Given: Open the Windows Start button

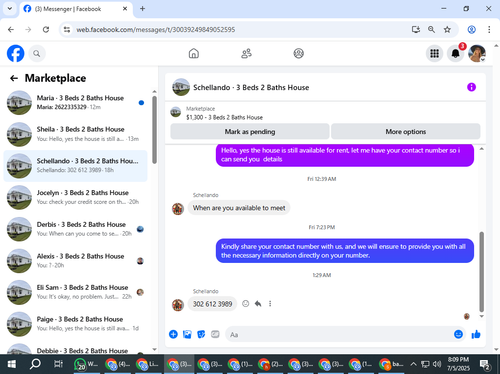Looking at the screenshot, I should [12, 364].
